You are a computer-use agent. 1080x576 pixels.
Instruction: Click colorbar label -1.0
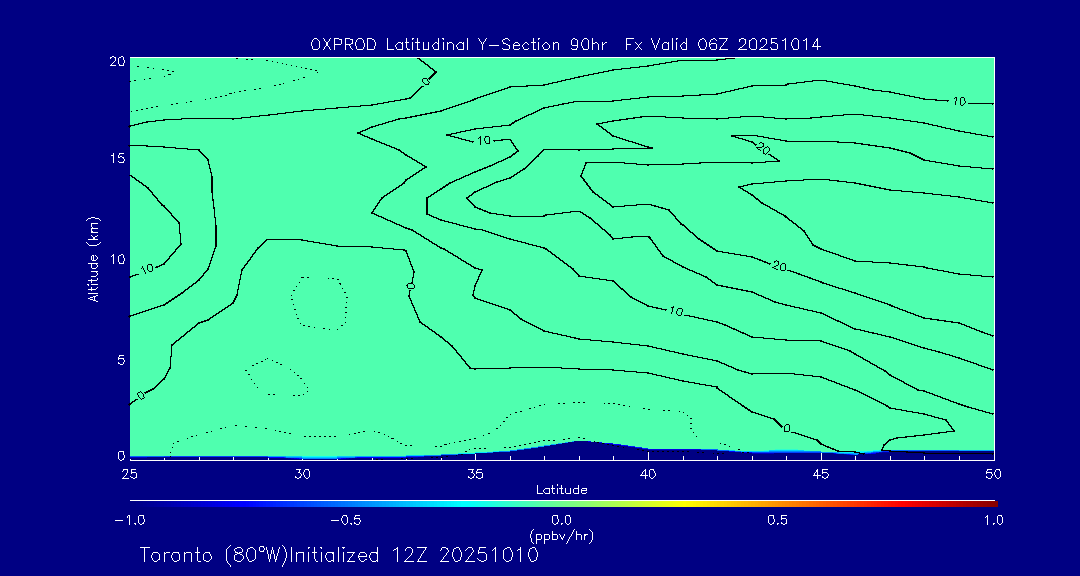coord(129,520)
